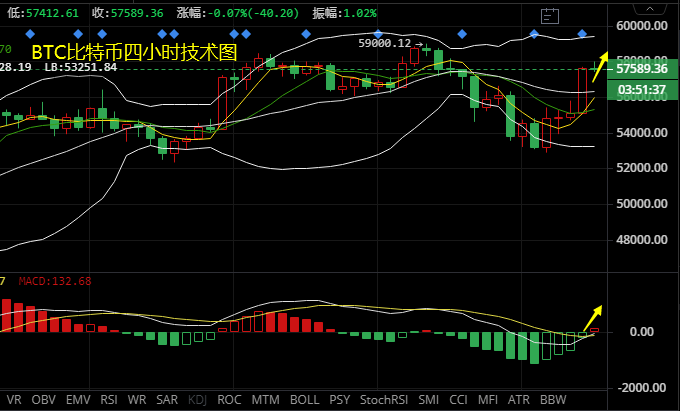Pick the SMI indicator tab

(428, 399)
